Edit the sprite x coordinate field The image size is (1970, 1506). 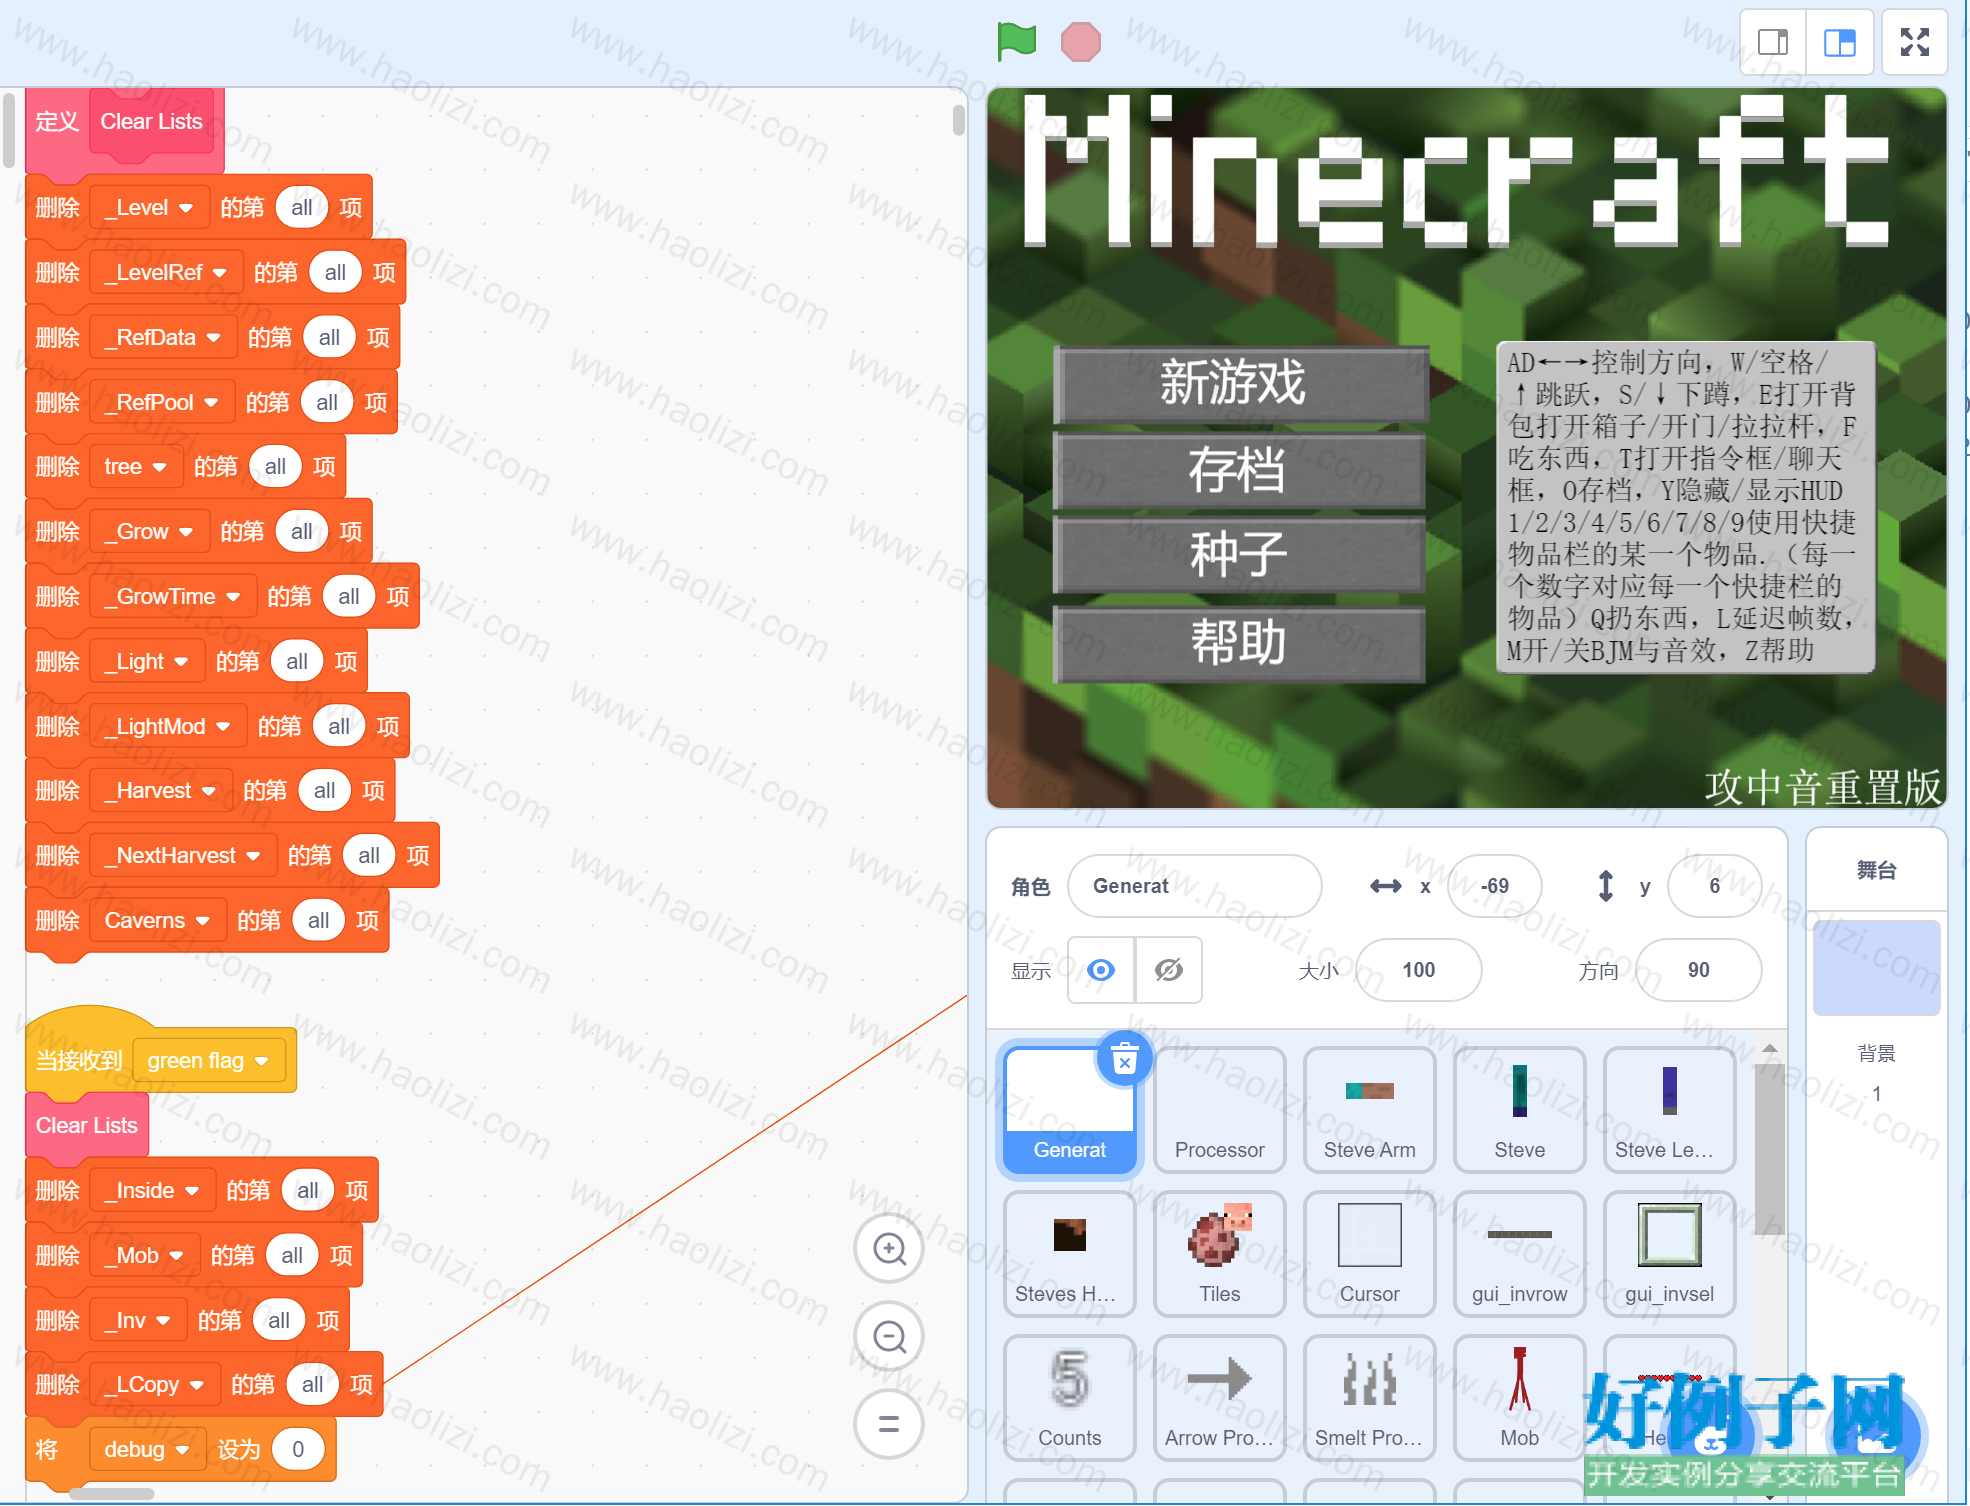[x=1494, y=886]
